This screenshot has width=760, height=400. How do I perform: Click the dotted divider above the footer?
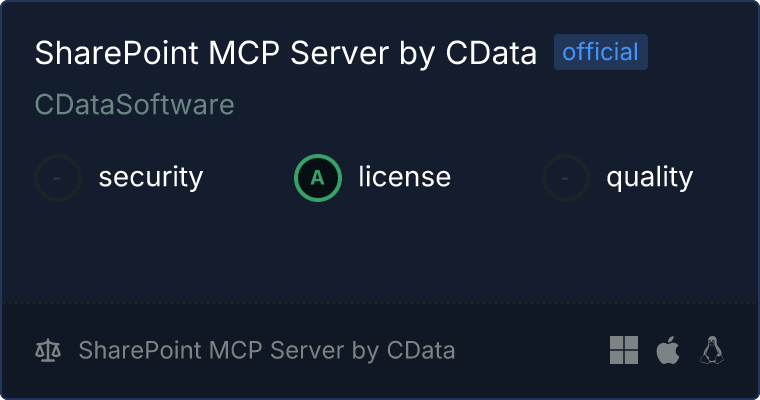pyautogui.click(x=380, y=302)
